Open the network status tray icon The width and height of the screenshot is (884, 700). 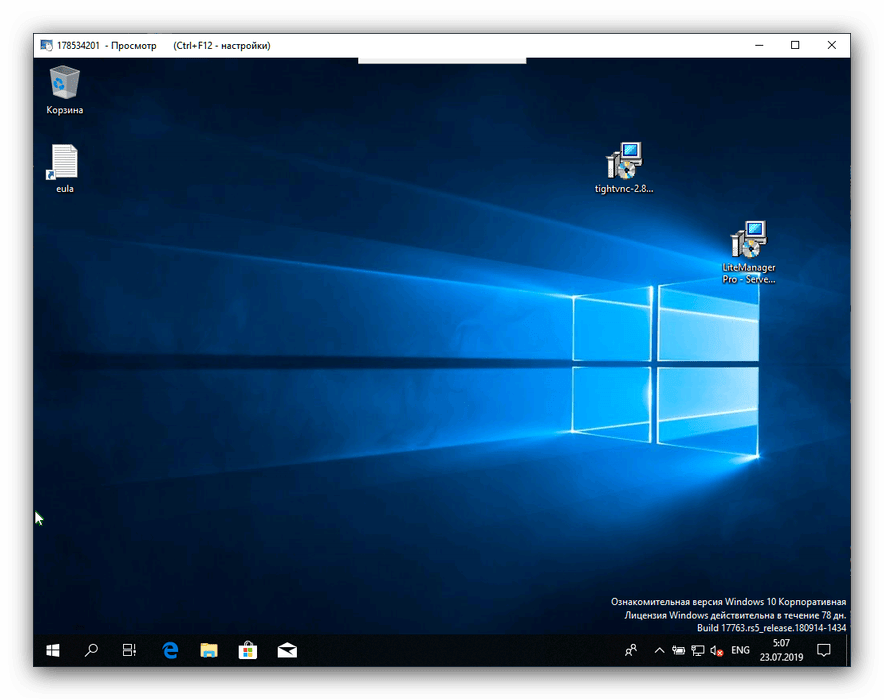click(x=697, y=650)
